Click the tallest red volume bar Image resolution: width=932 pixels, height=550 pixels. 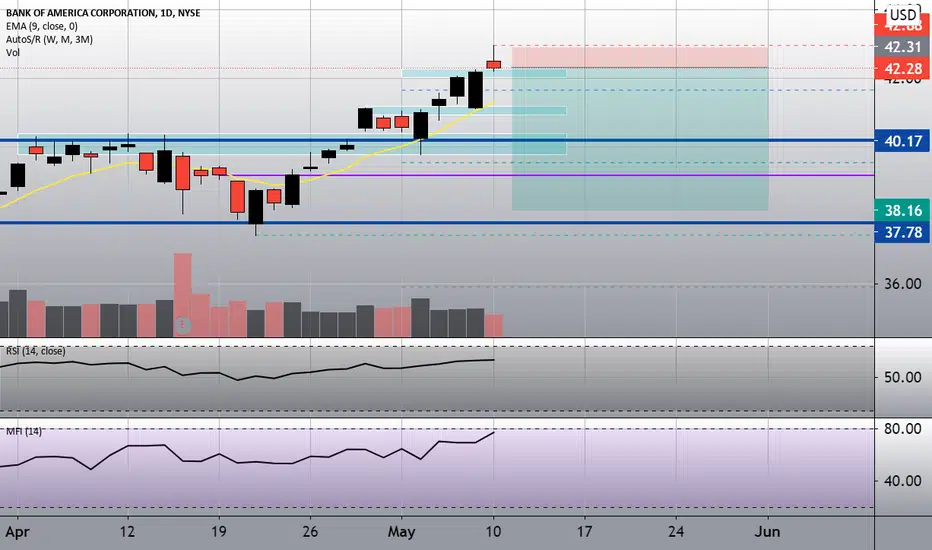182,295
